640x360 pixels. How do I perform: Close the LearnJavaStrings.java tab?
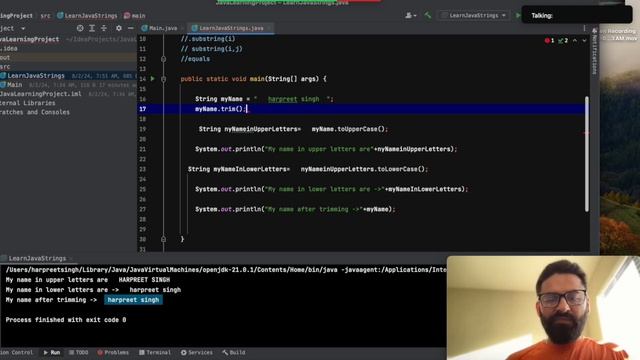(x=269, y=28)
